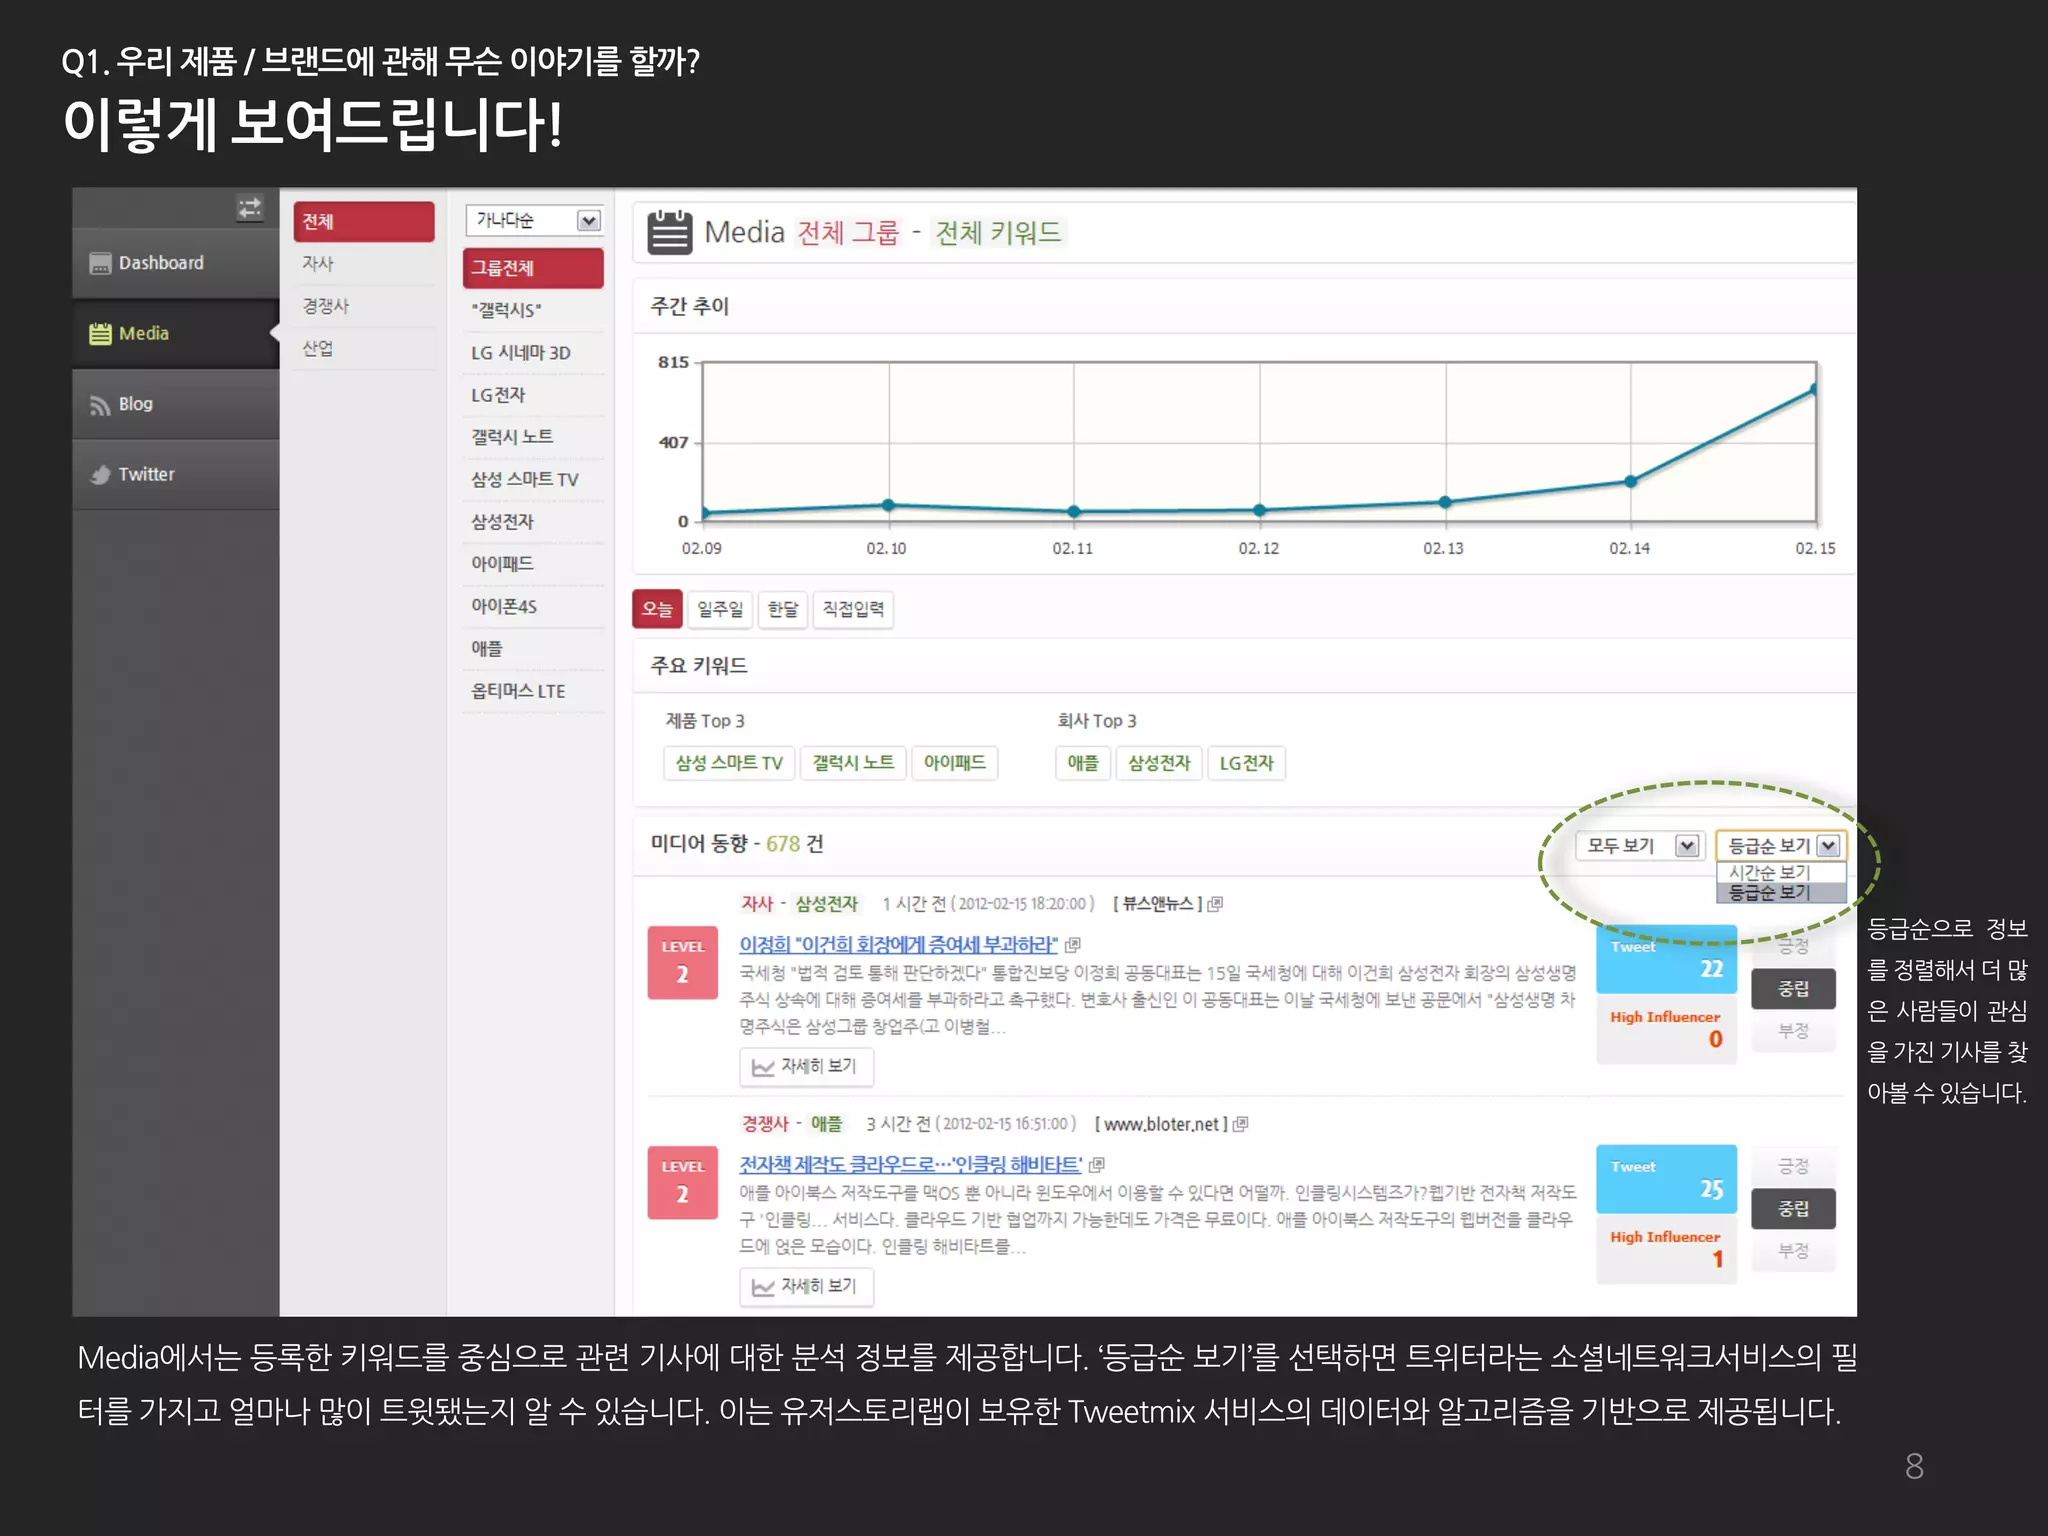Set 중립 sentiment for first article
Image resolution: width=2048 pixels, height=1536 pixels.
pyautogui.click(x=1793, y=989)
